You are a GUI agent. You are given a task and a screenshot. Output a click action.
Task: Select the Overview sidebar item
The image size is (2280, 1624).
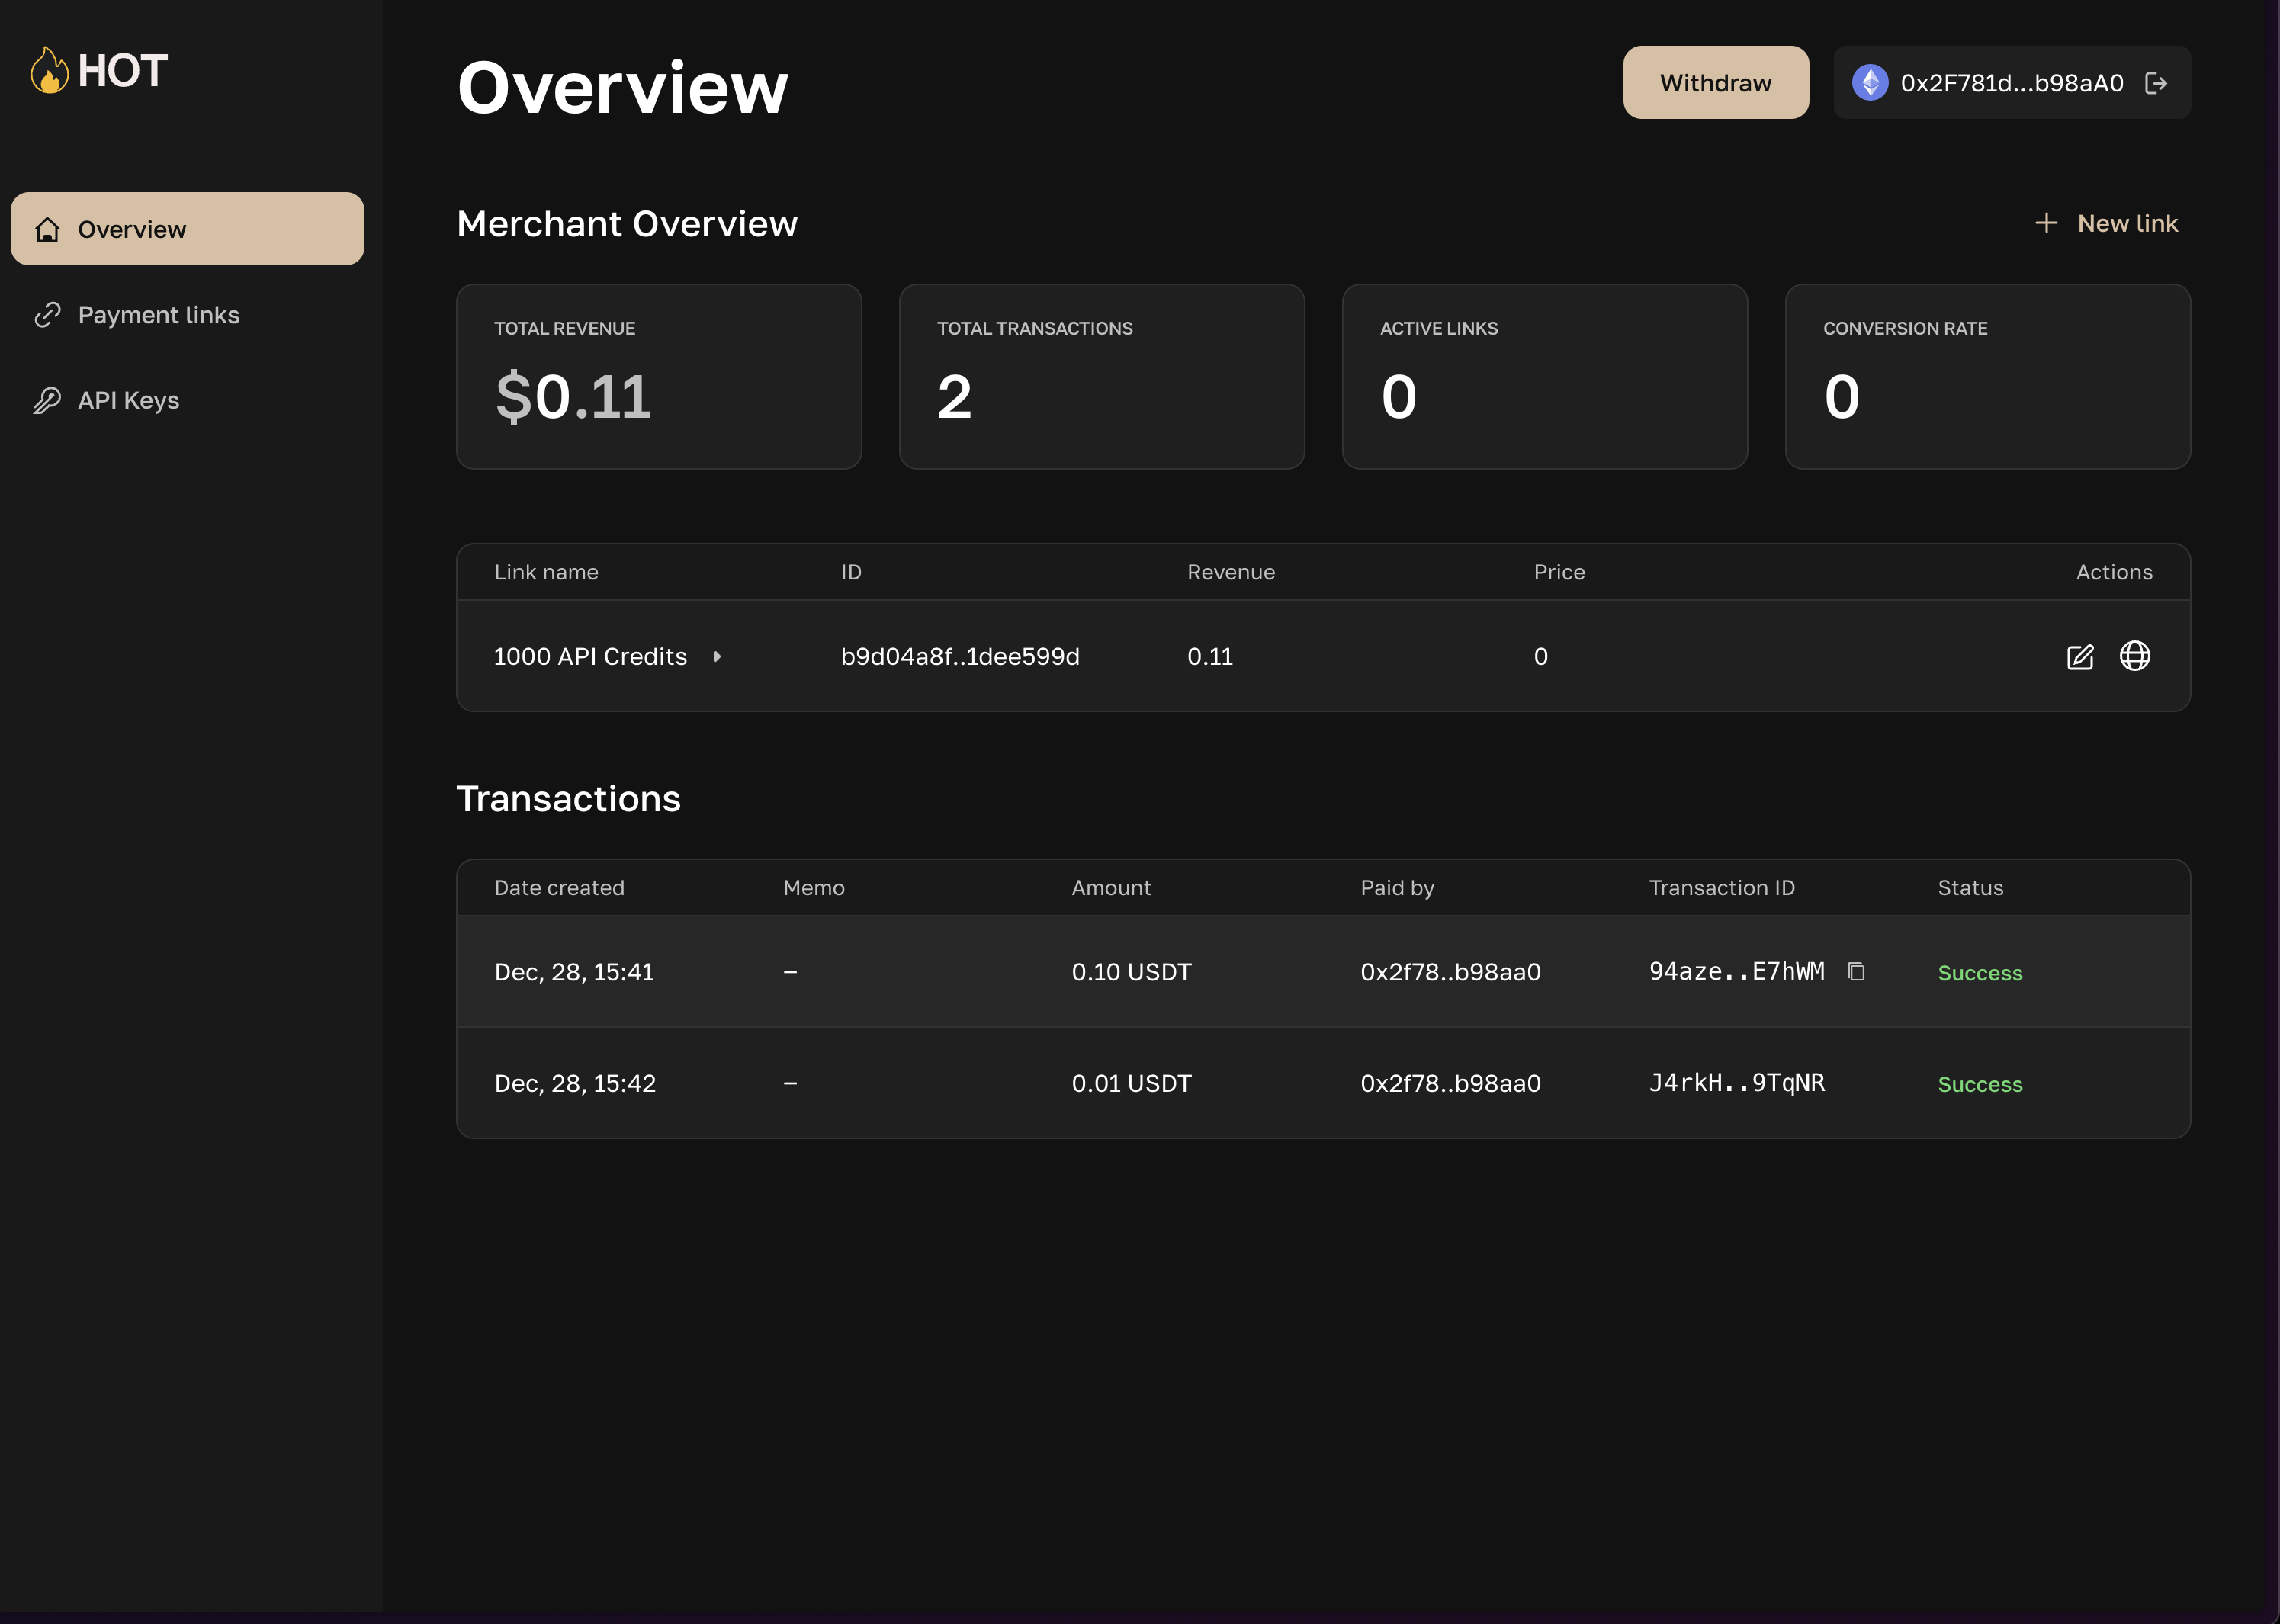[x=187, y=229]
